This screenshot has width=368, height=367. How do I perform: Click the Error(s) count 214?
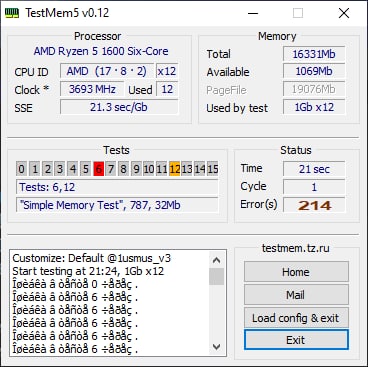(314, 205)
